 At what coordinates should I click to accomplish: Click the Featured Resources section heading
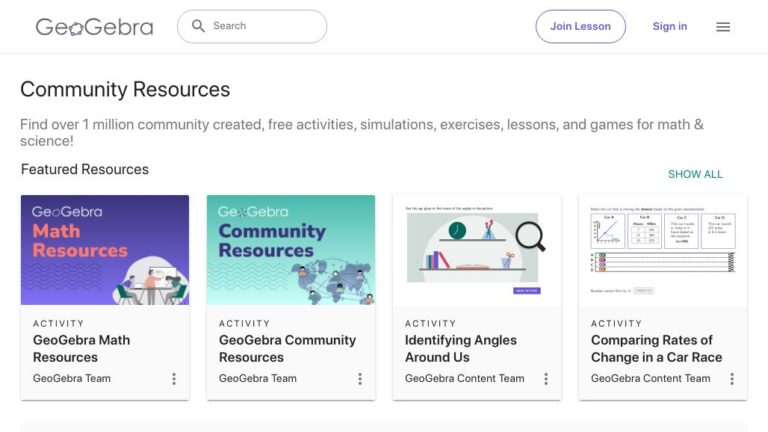85,169
